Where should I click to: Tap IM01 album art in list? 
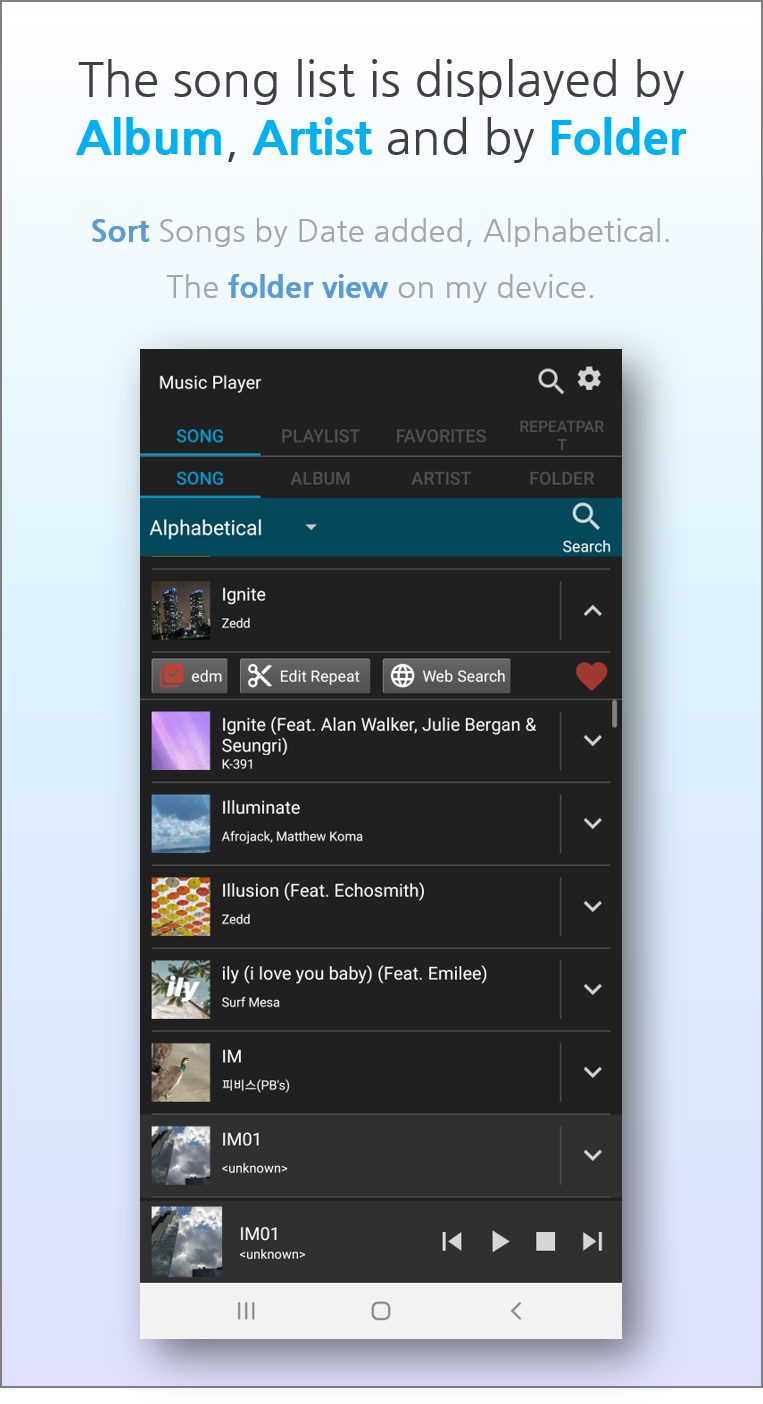tap(181, 1155)
